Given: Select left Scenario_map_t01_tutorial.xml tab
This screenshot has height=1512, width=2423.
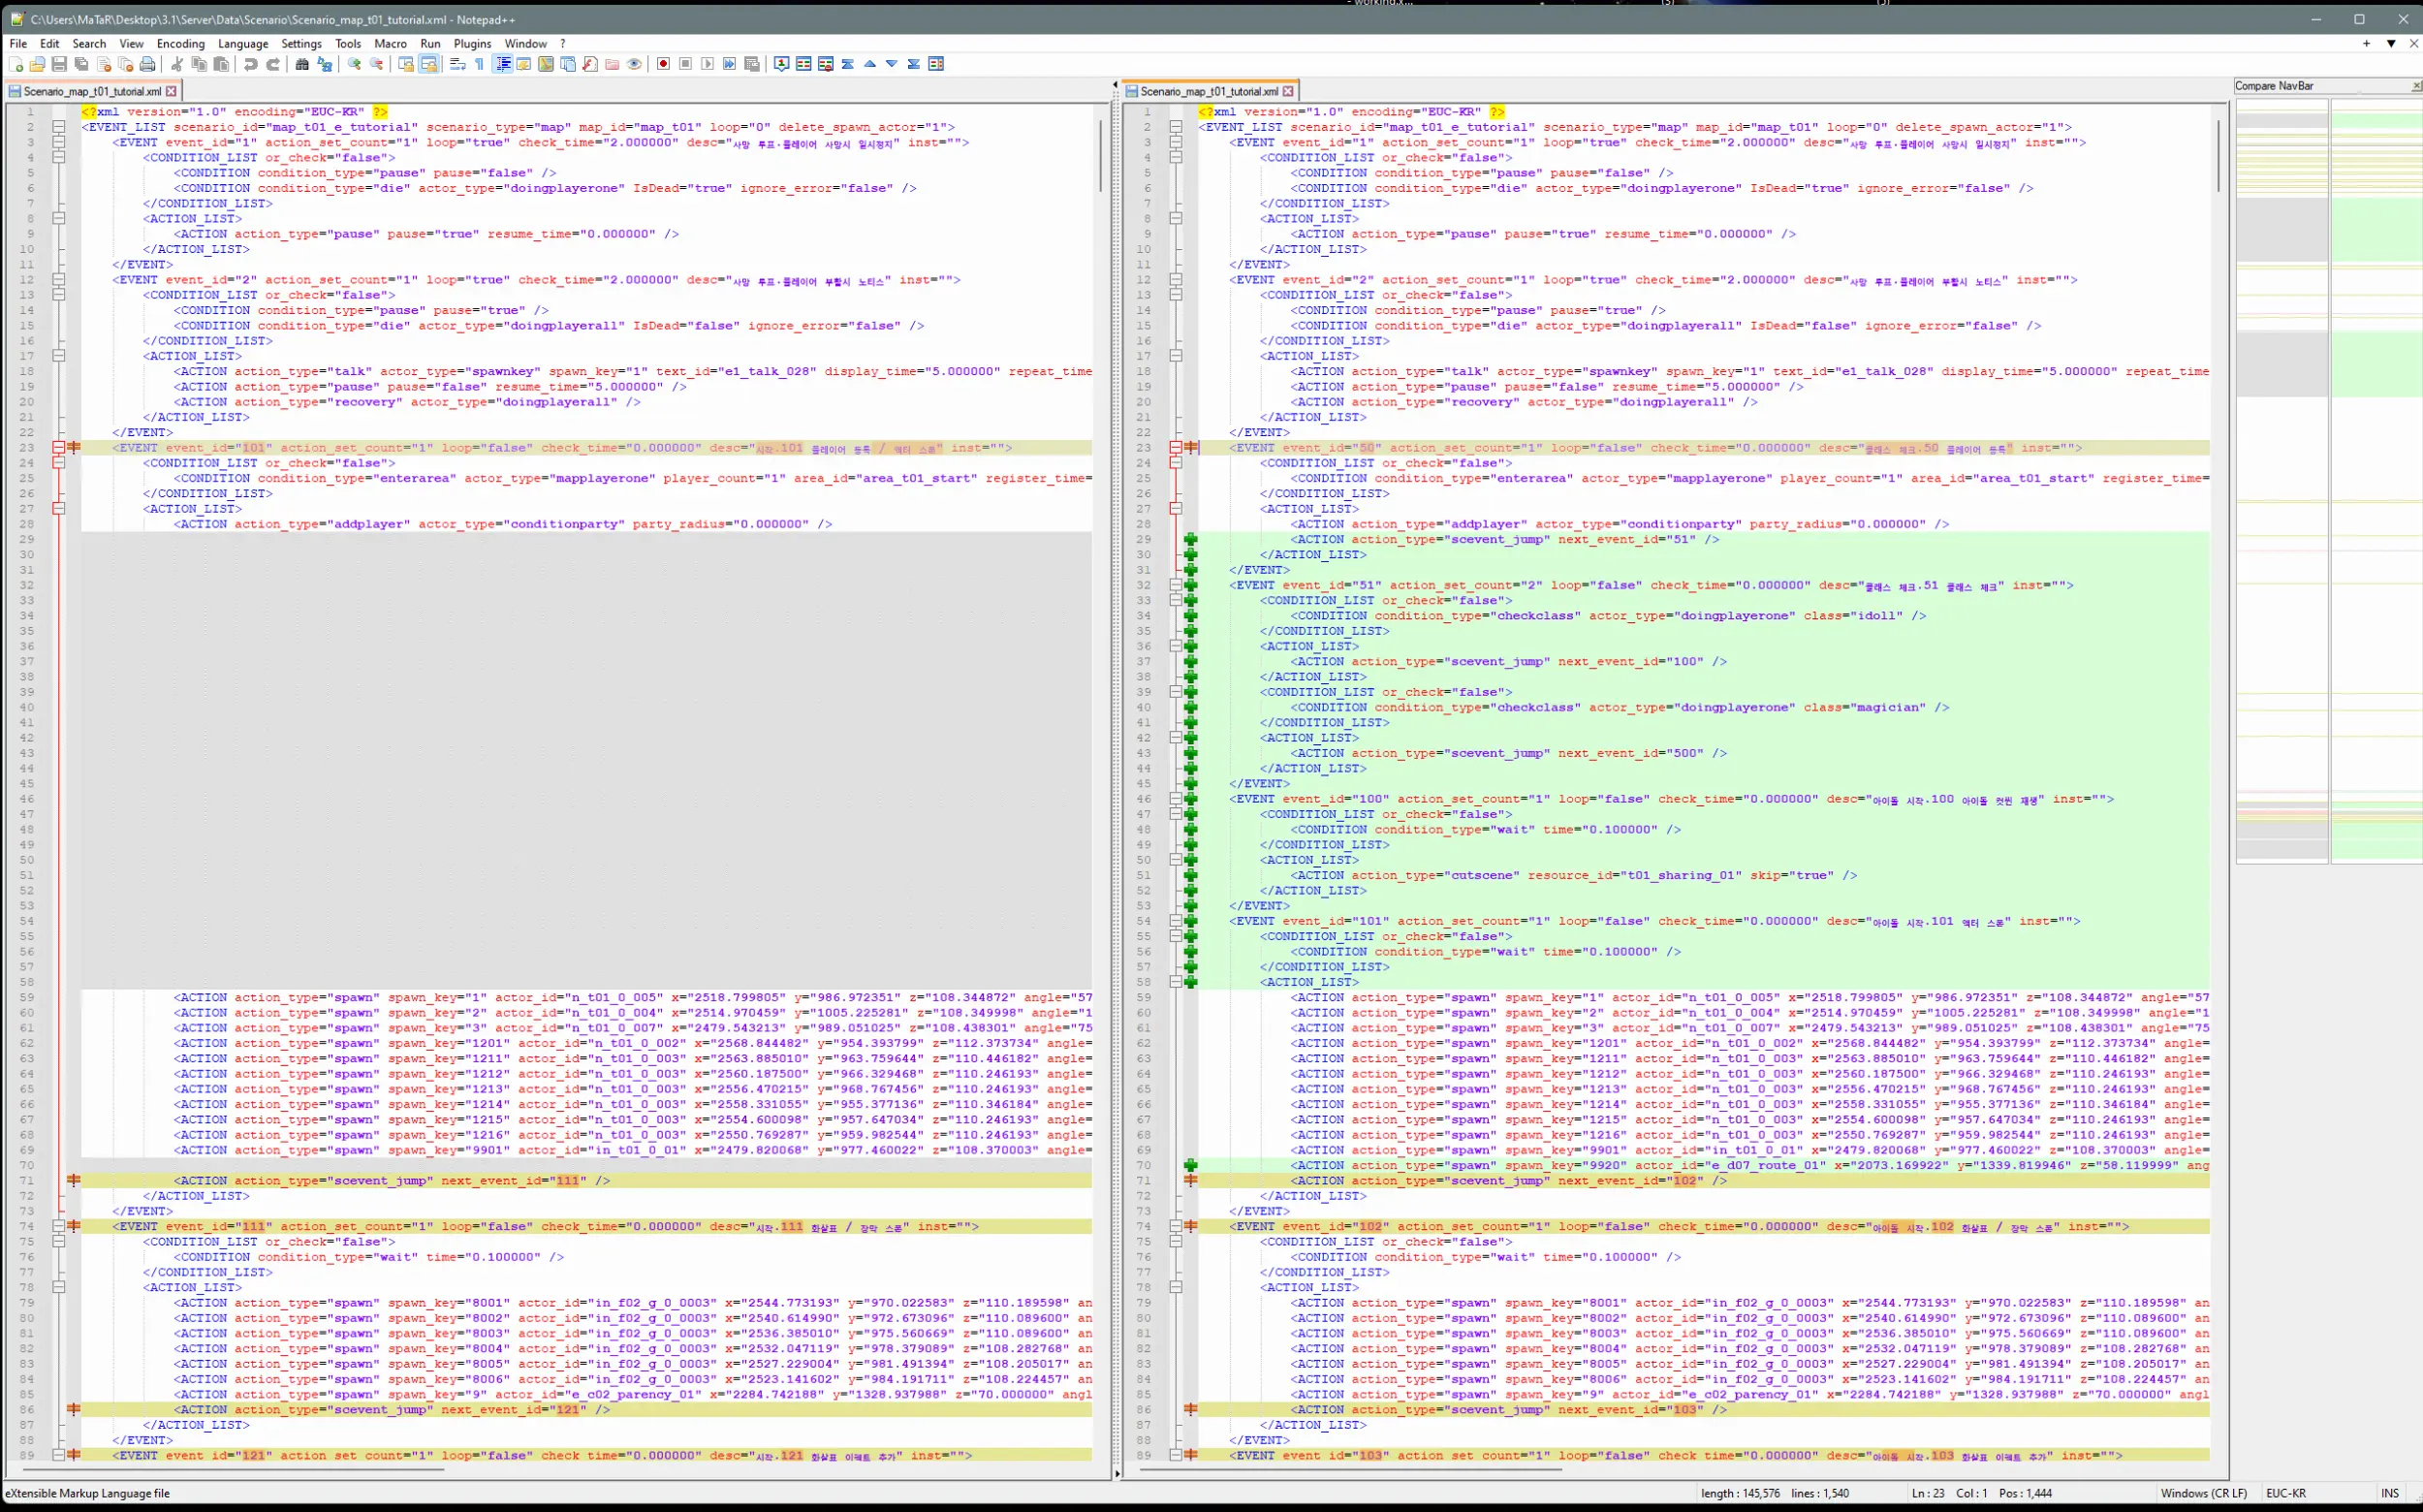Looking at the screenshot, I should [x=91, y=91].
